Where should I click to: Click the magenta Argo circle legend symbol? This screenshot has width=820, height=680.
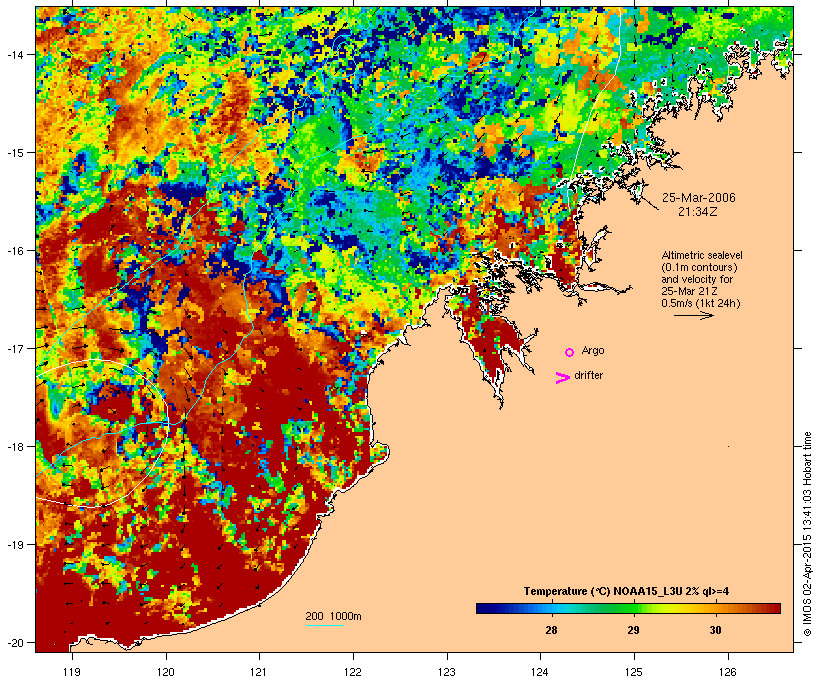pos(570,352)
